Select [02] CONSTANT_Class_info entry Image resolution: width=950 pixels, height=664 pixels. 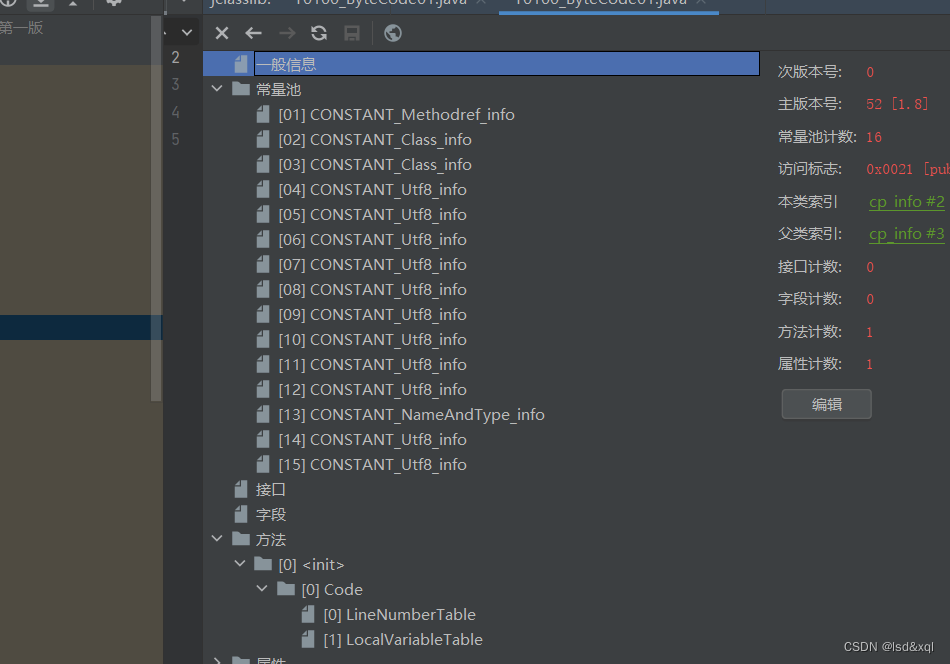click(x=374, y=139)
